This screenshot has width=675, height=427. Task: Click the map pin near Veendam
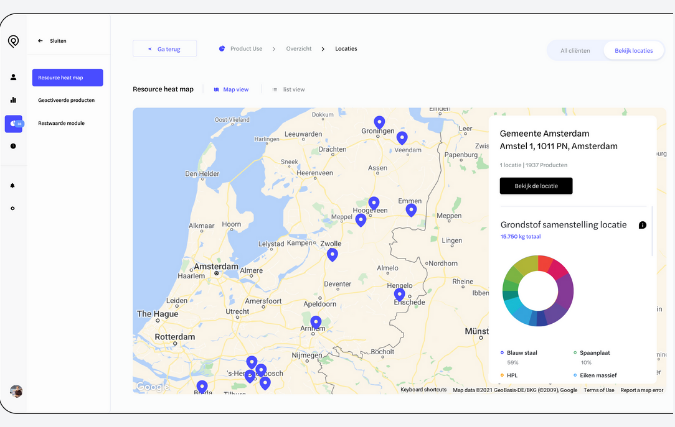402,139
